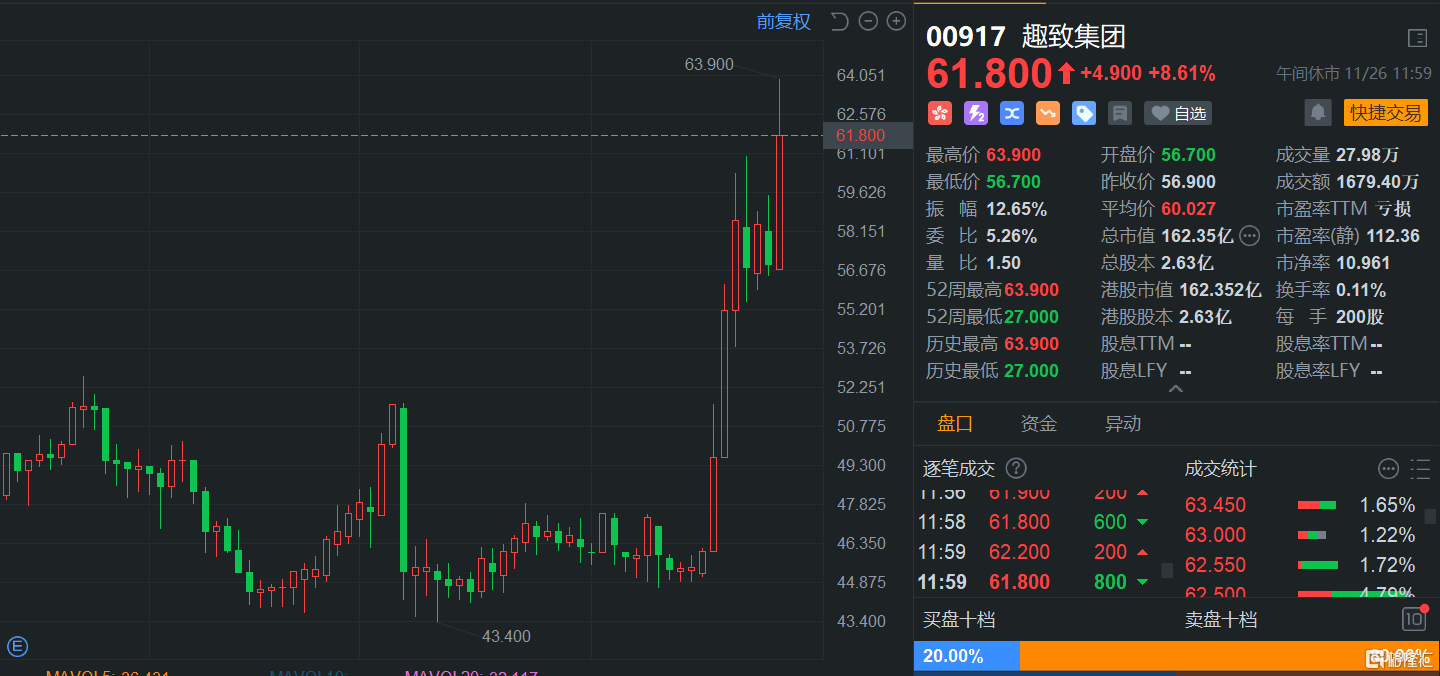
Task: Open the 前复权 adjustment dropdown
Action: tap(783, 21)
